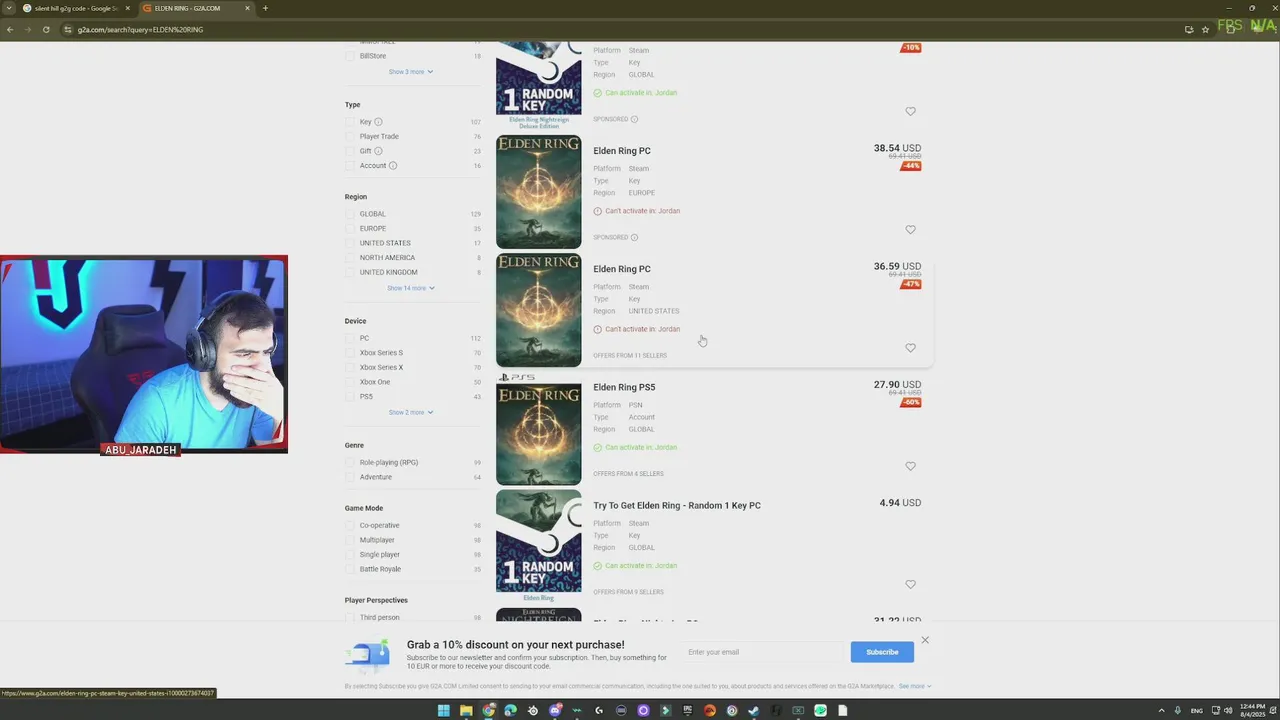Open Epic Games Launcher from the taskbar
The height and width of the screenshot is (720, 1280).
coord(687,711)
